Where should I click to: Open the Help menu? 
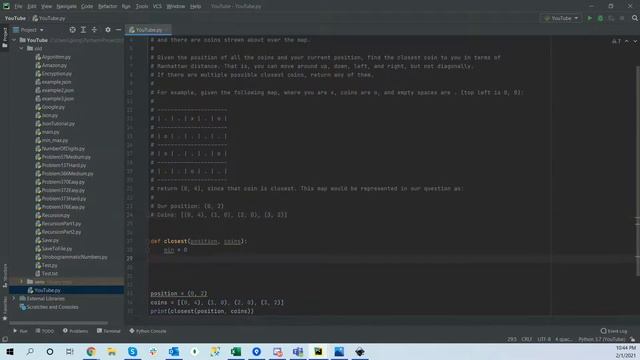[x=196, y=6]
